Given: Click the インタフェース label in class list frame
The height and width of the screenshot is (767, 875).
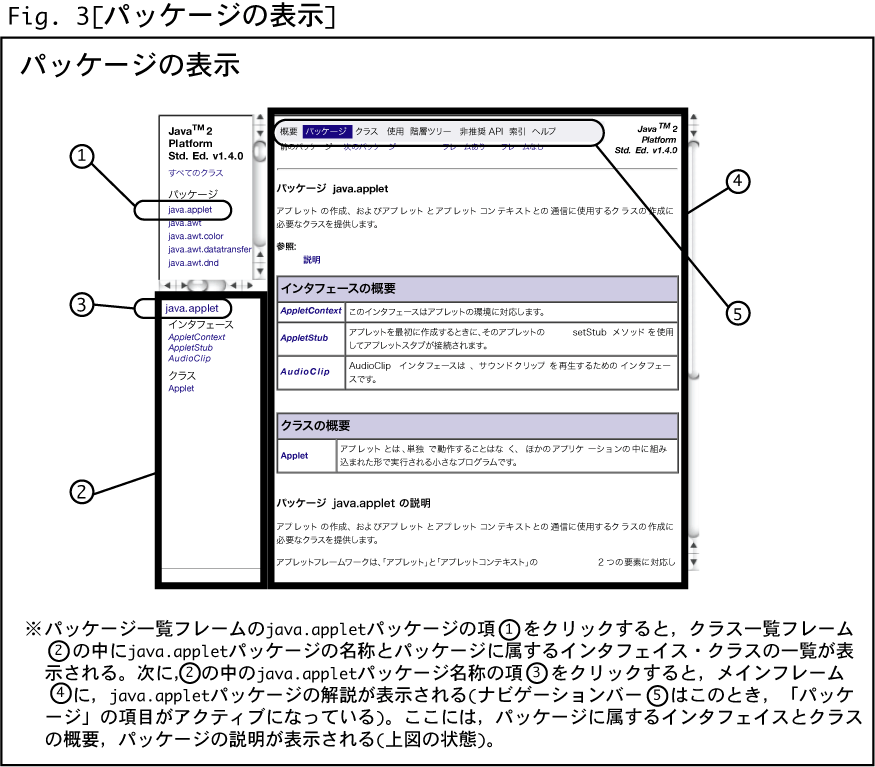Looking at the screenshot, I should [x=201, y=324].
